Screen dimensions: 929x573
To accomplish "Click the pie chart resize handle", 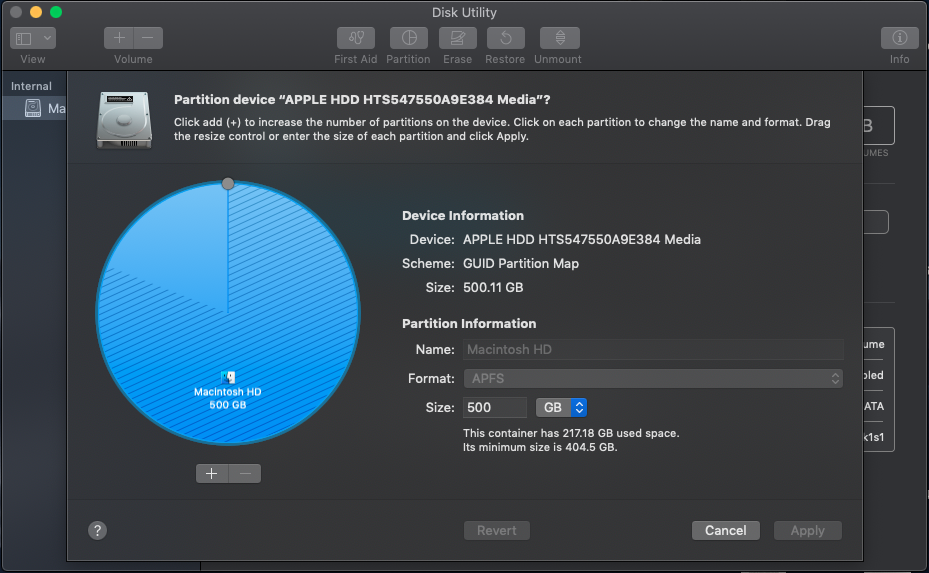I will 228,184.
